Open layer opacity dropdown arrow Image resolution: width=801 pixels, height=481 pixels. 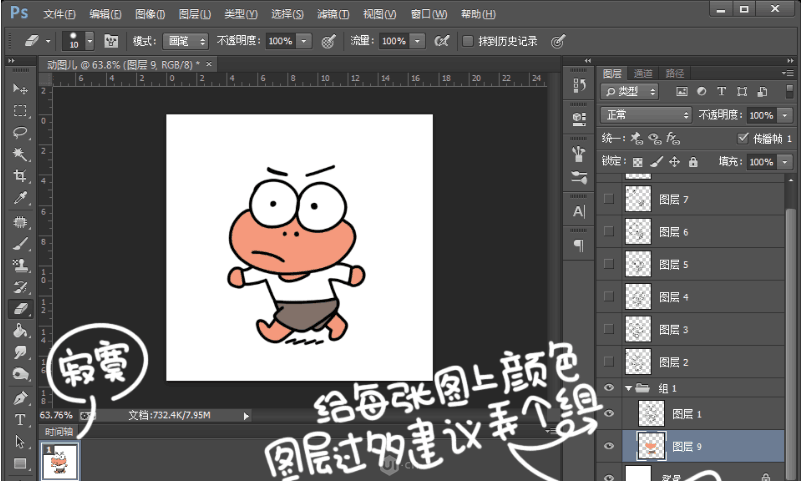(x=785, y=115)
